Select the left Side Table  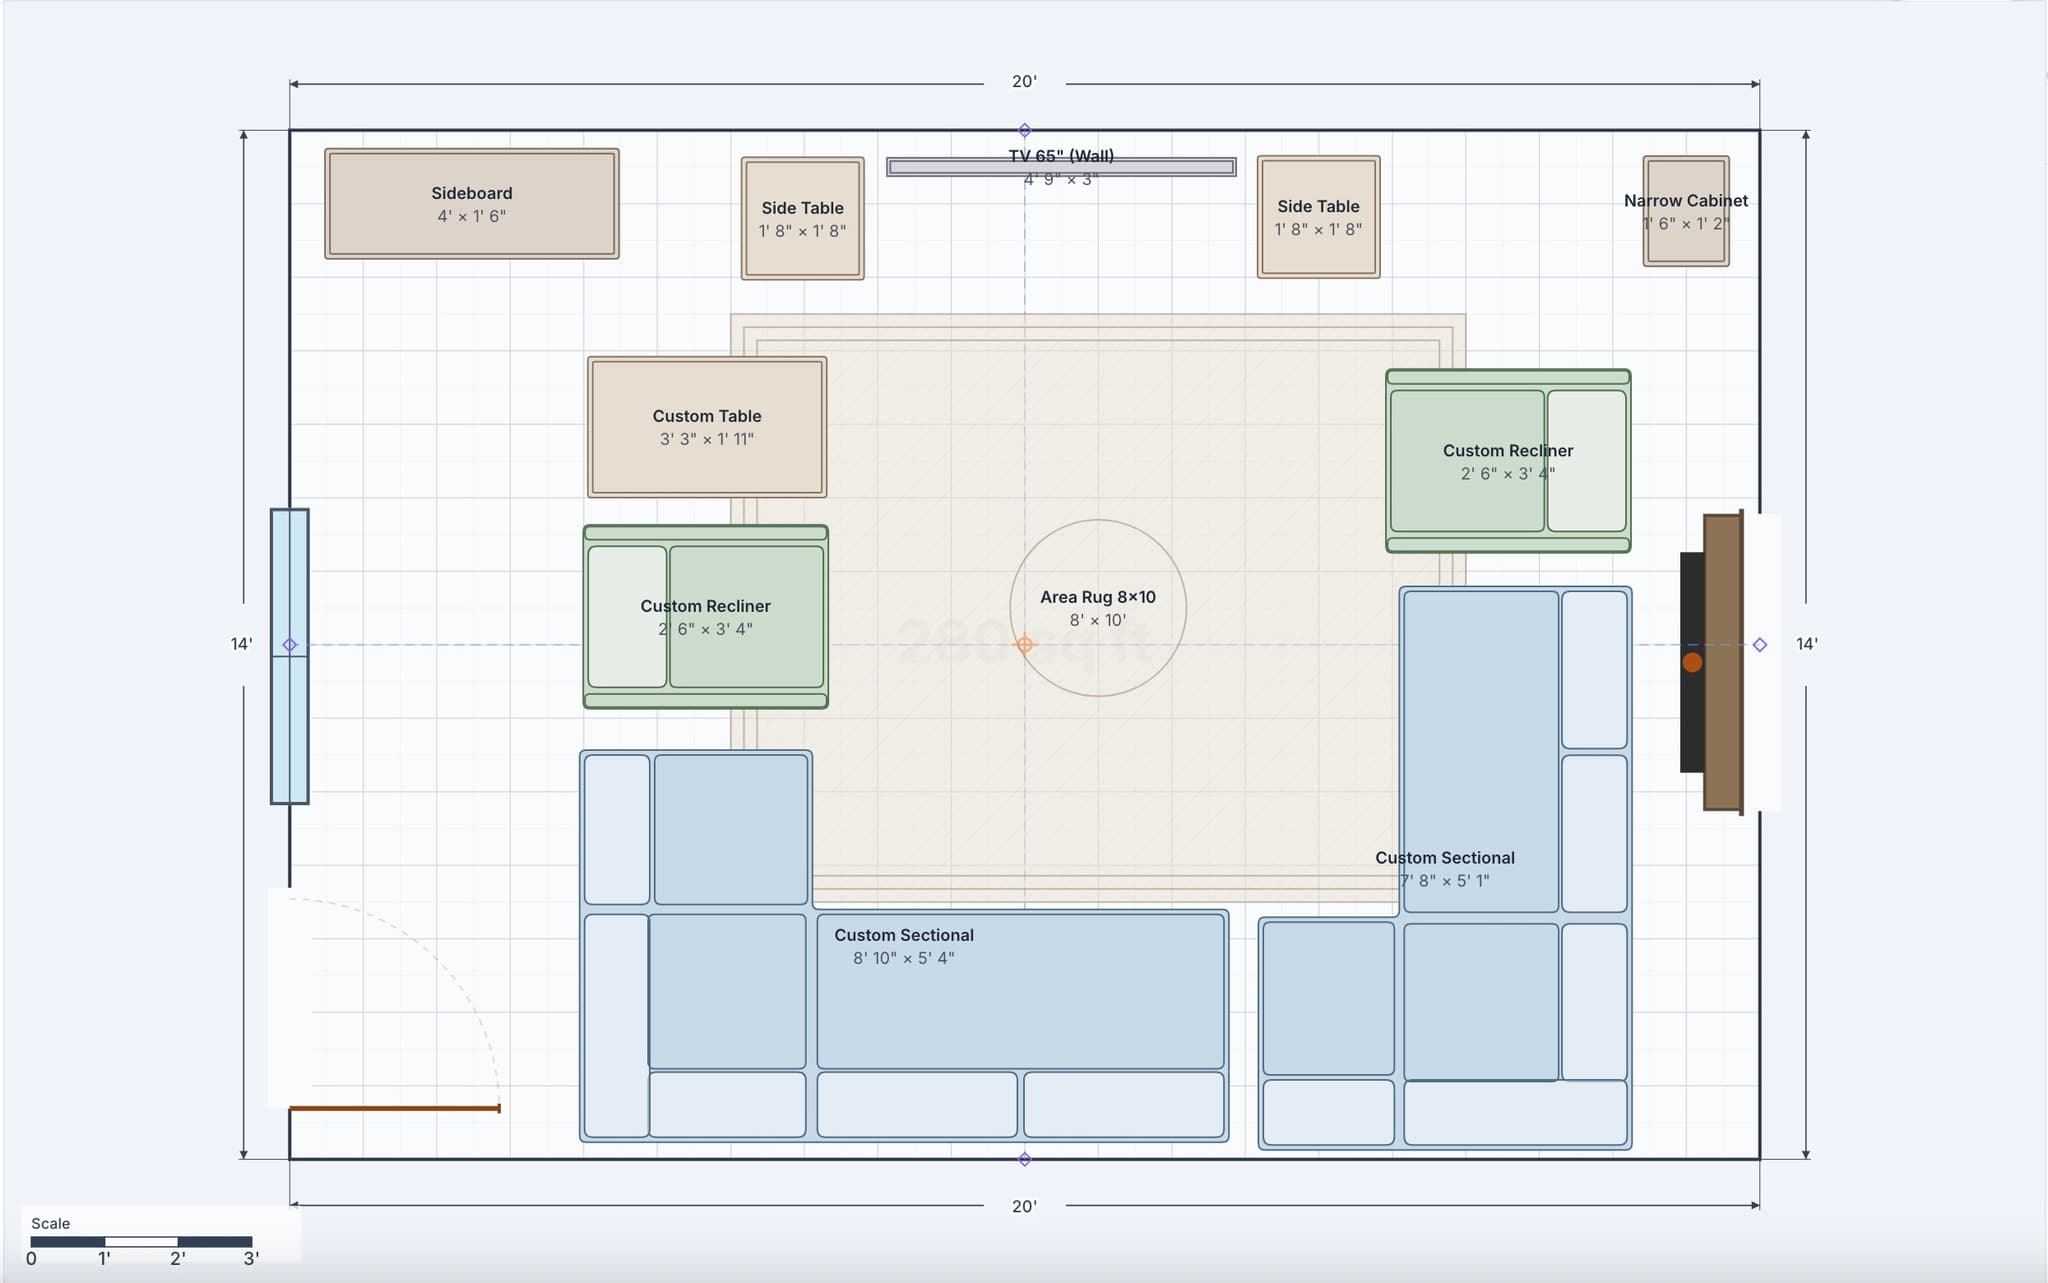coord(801,219)
